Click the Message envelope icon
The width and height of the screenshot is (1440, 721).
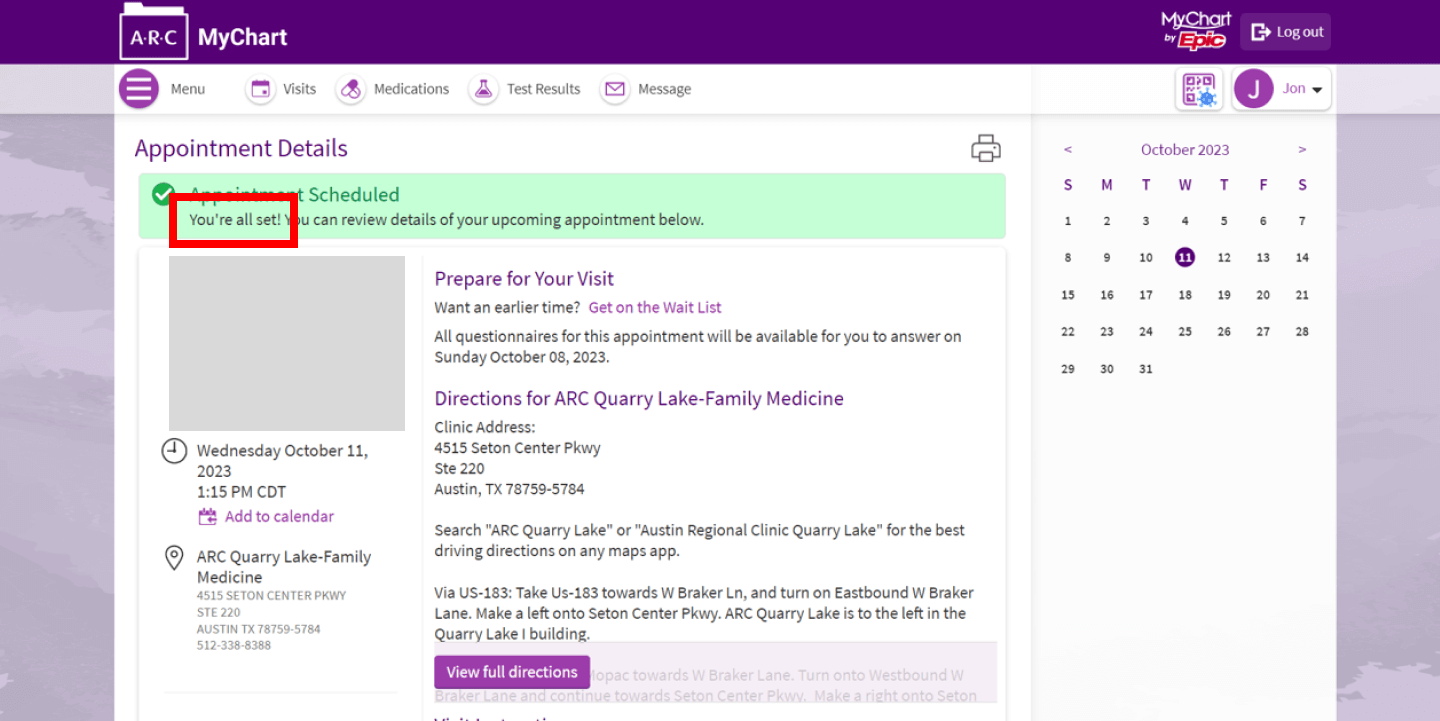[x=615, y=89]
